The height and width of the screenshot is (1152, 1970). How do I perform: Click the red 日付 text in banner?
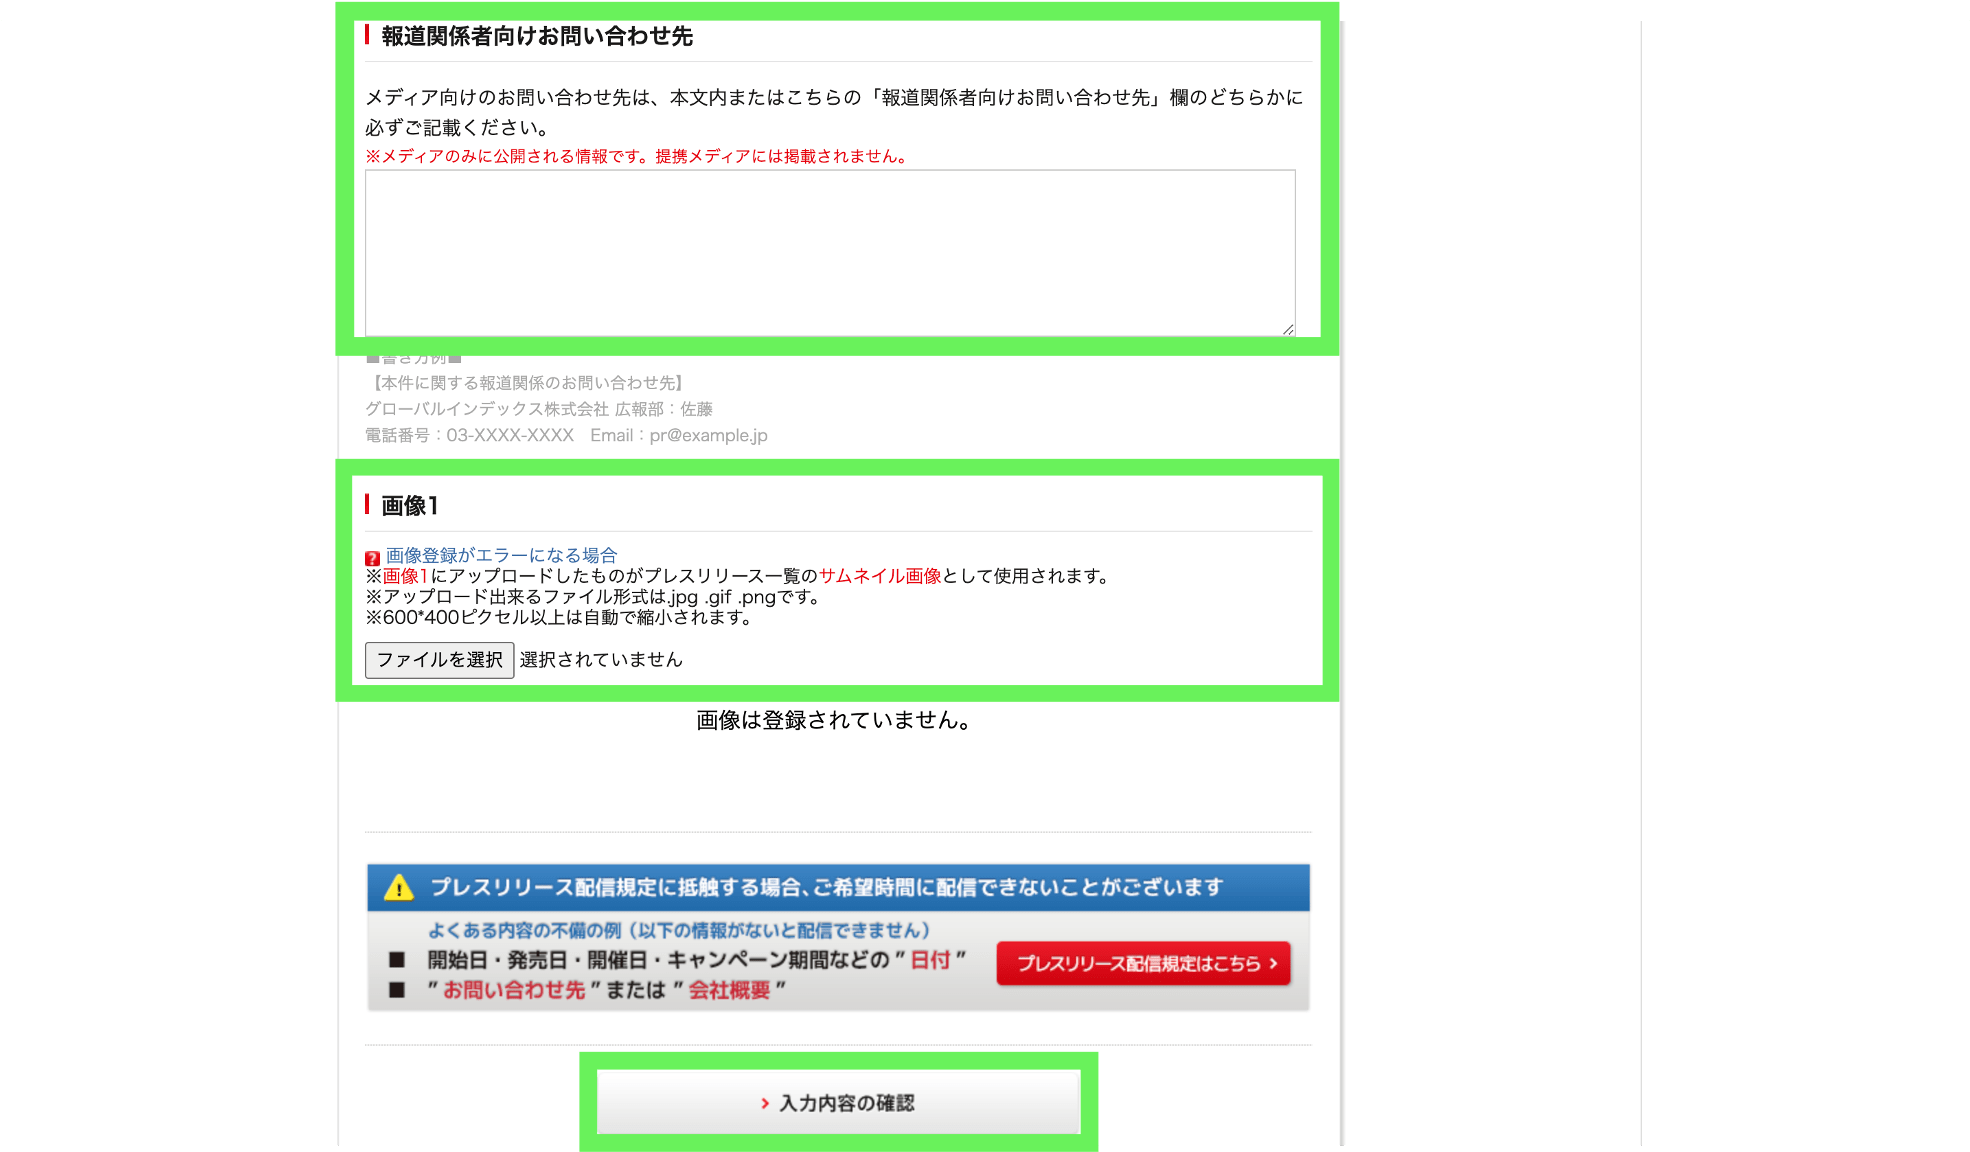pyautogui.click(x=930, y=960)
